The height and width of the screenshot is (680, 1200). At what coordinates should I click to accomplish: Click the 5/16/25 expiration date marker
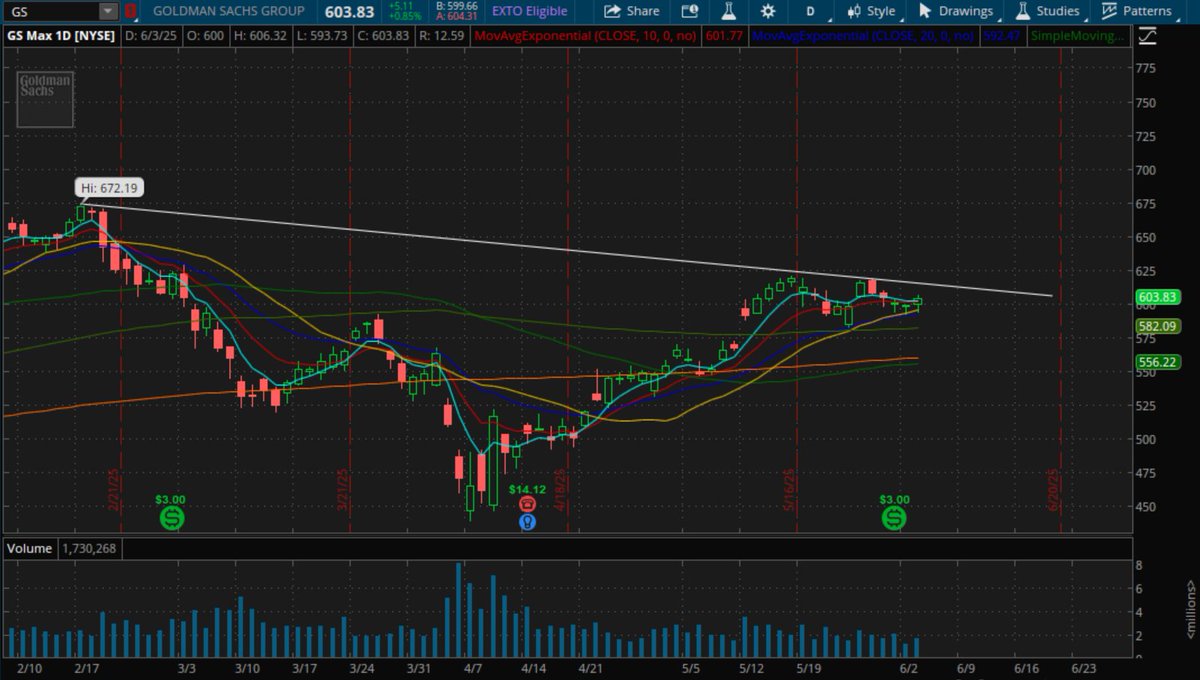789,491
